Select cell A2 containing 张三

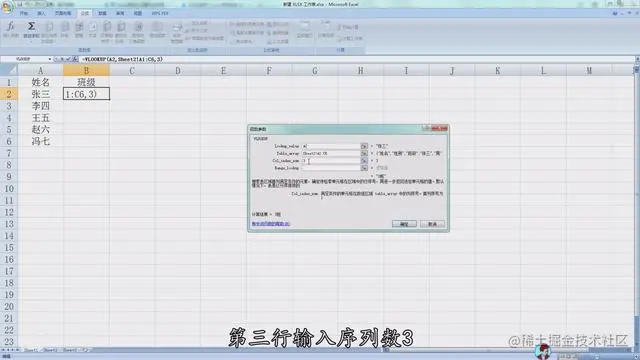40,94
